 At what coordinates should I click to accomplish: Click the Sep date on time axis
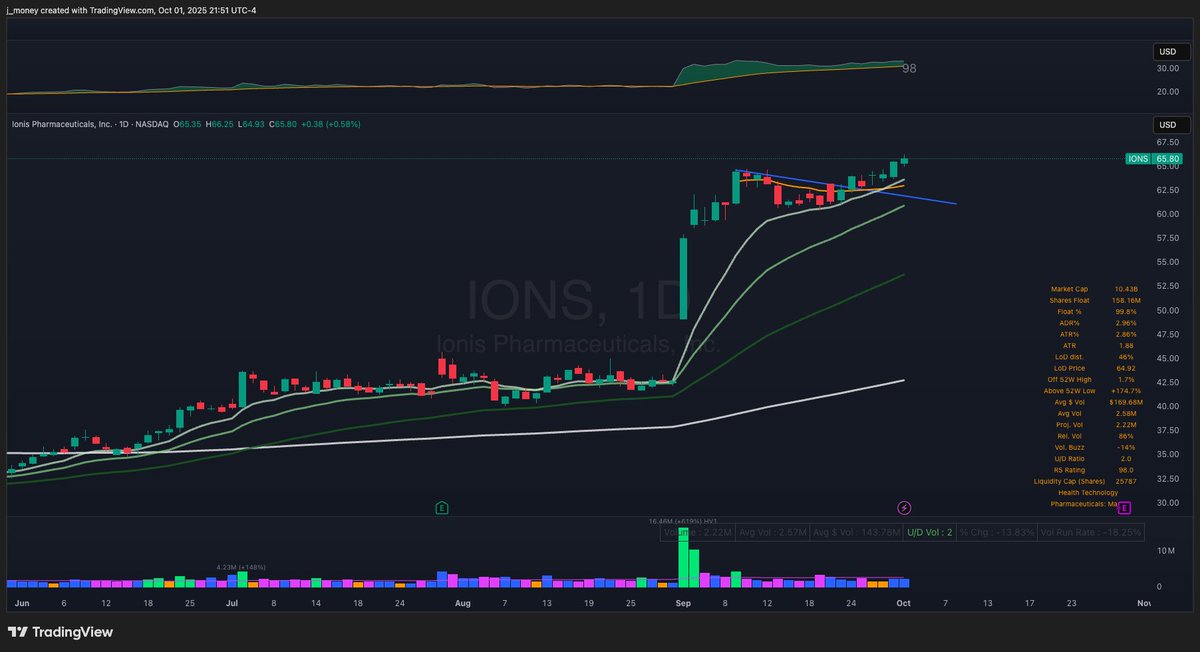(x=684, y=603)
